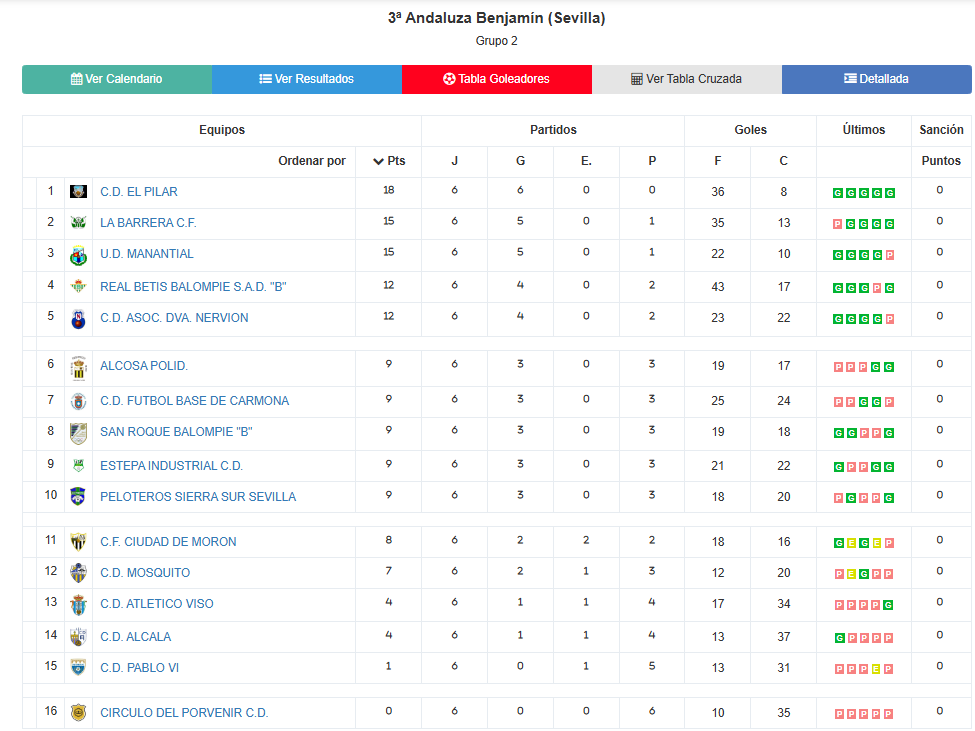Click ALCOSA POLID. team crest
The height and width of the screenshot is (731, 975).
78,368
